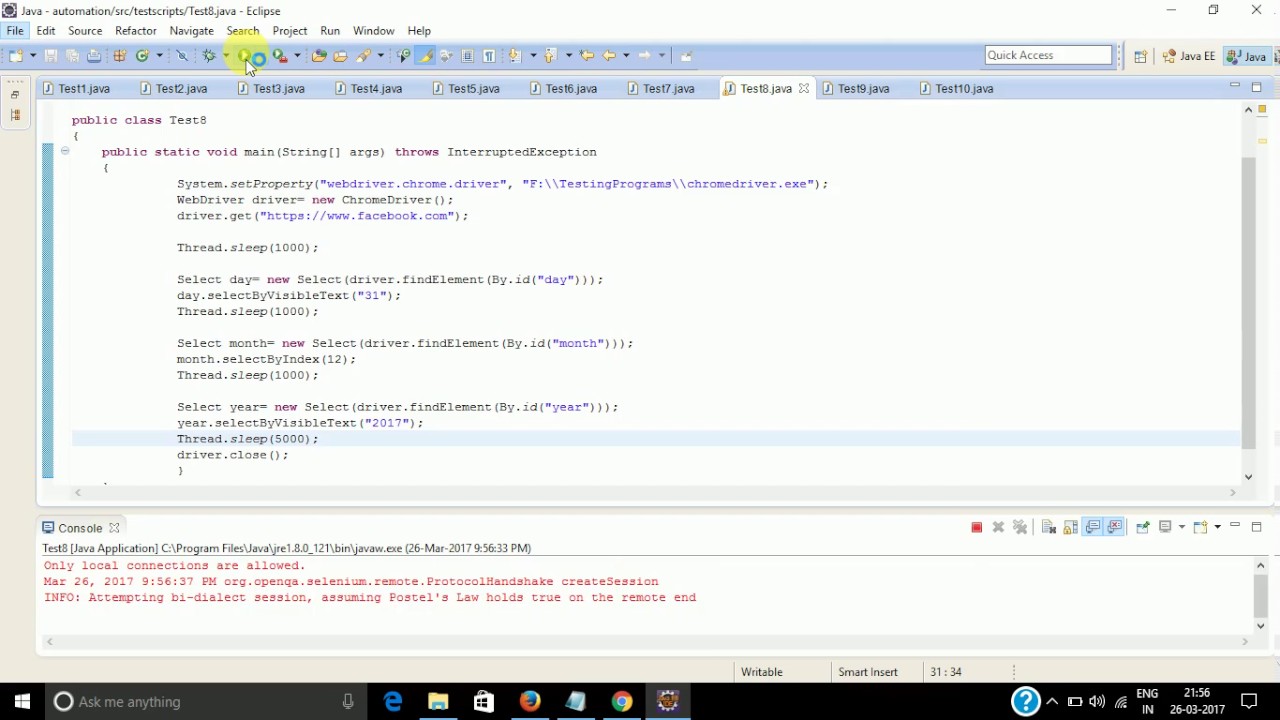Toggle Scroll Lock in Console
1280x720 pixels.
[x=1070, y=527]
